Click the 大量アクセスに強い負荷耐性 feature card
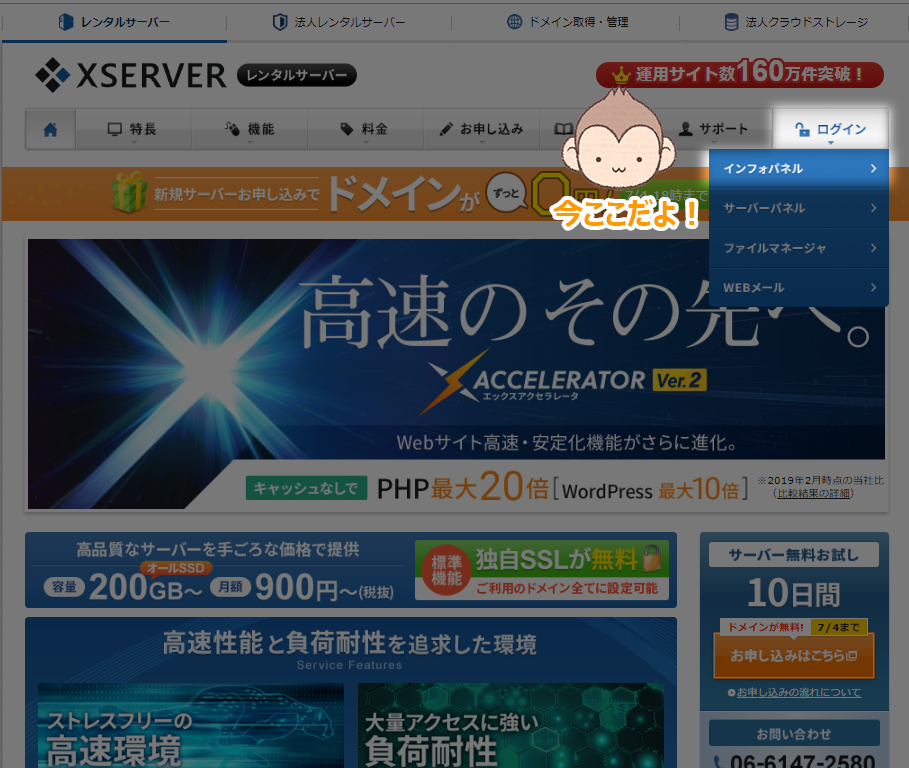 (511, 725)
